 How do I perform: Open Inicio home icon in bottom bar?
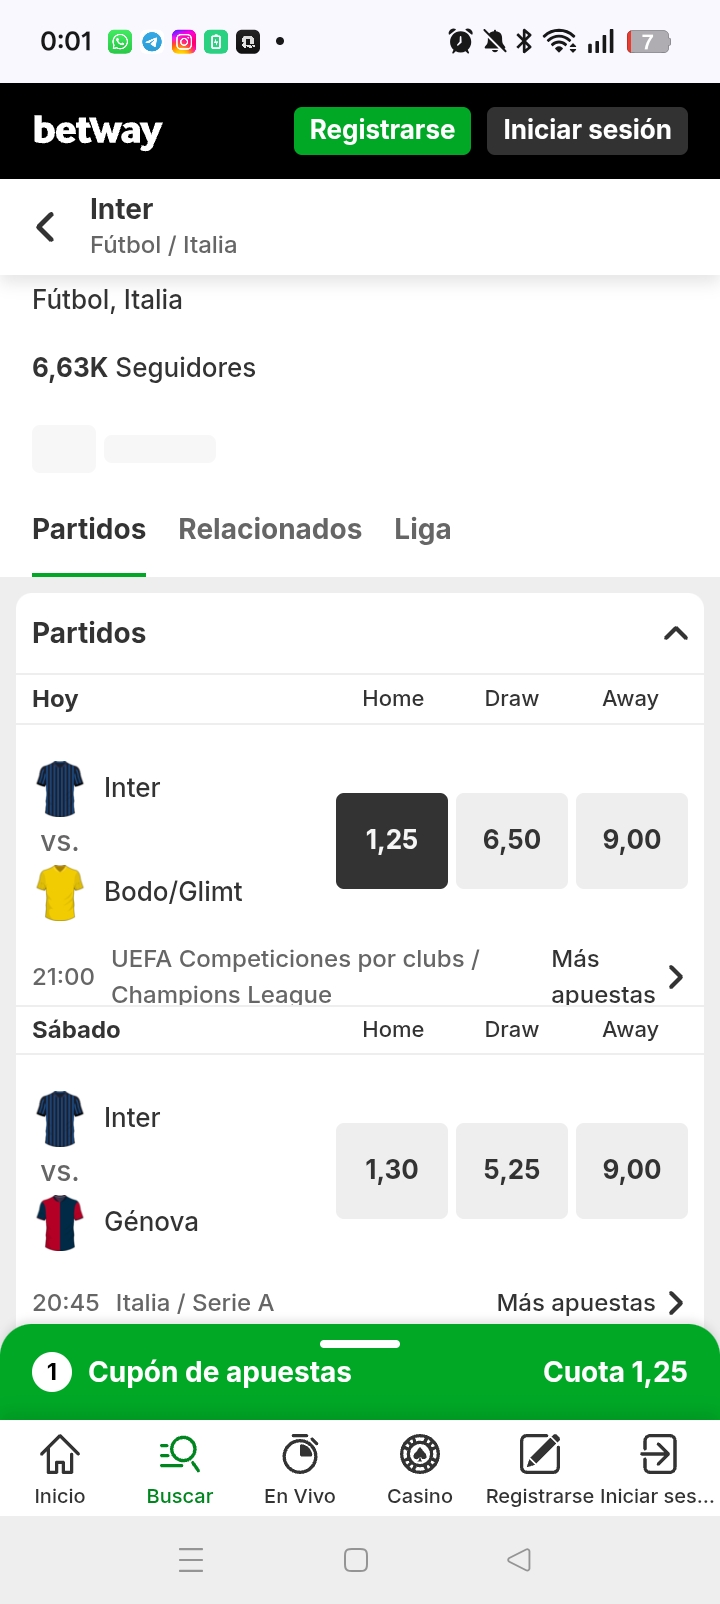[60, 1455]
